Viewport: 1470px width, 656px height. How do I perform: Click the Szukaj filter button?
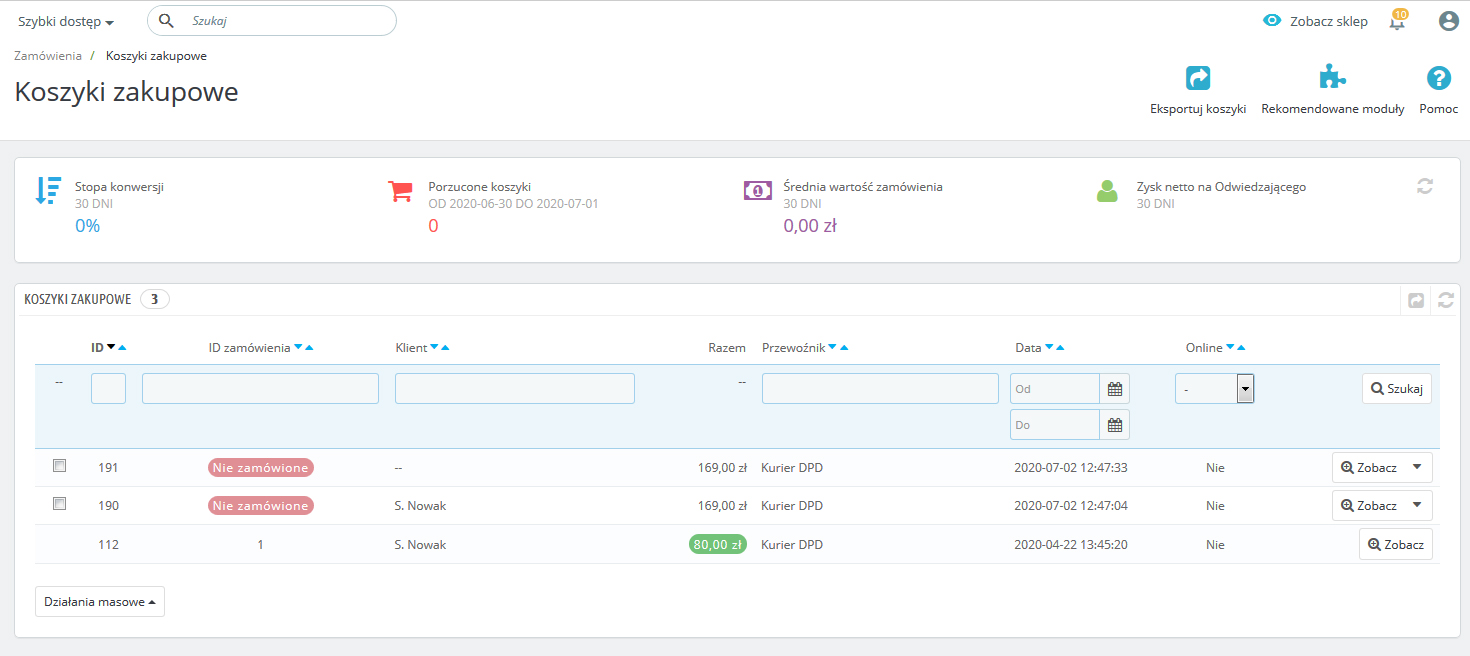coord(1396,389)
